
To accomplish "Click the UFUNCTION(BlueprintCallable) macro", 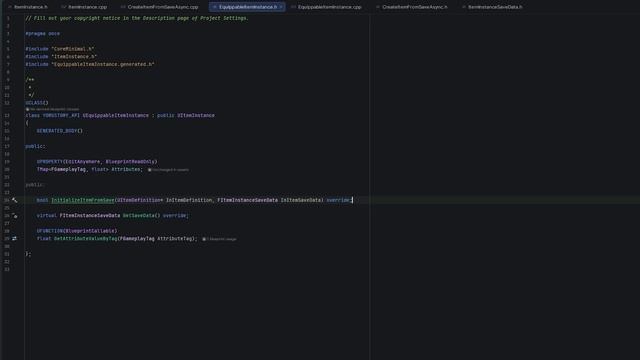I will click(x=77, y=231).
